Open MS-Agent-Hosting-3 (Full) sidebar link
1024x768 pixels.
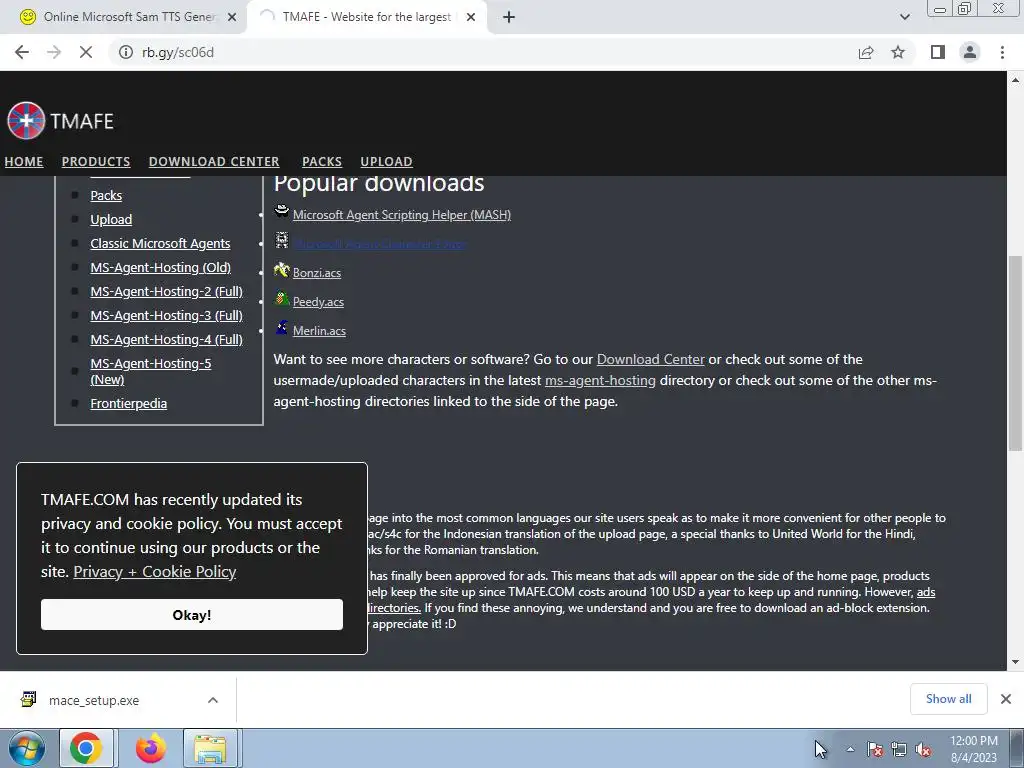coord(167,315)
